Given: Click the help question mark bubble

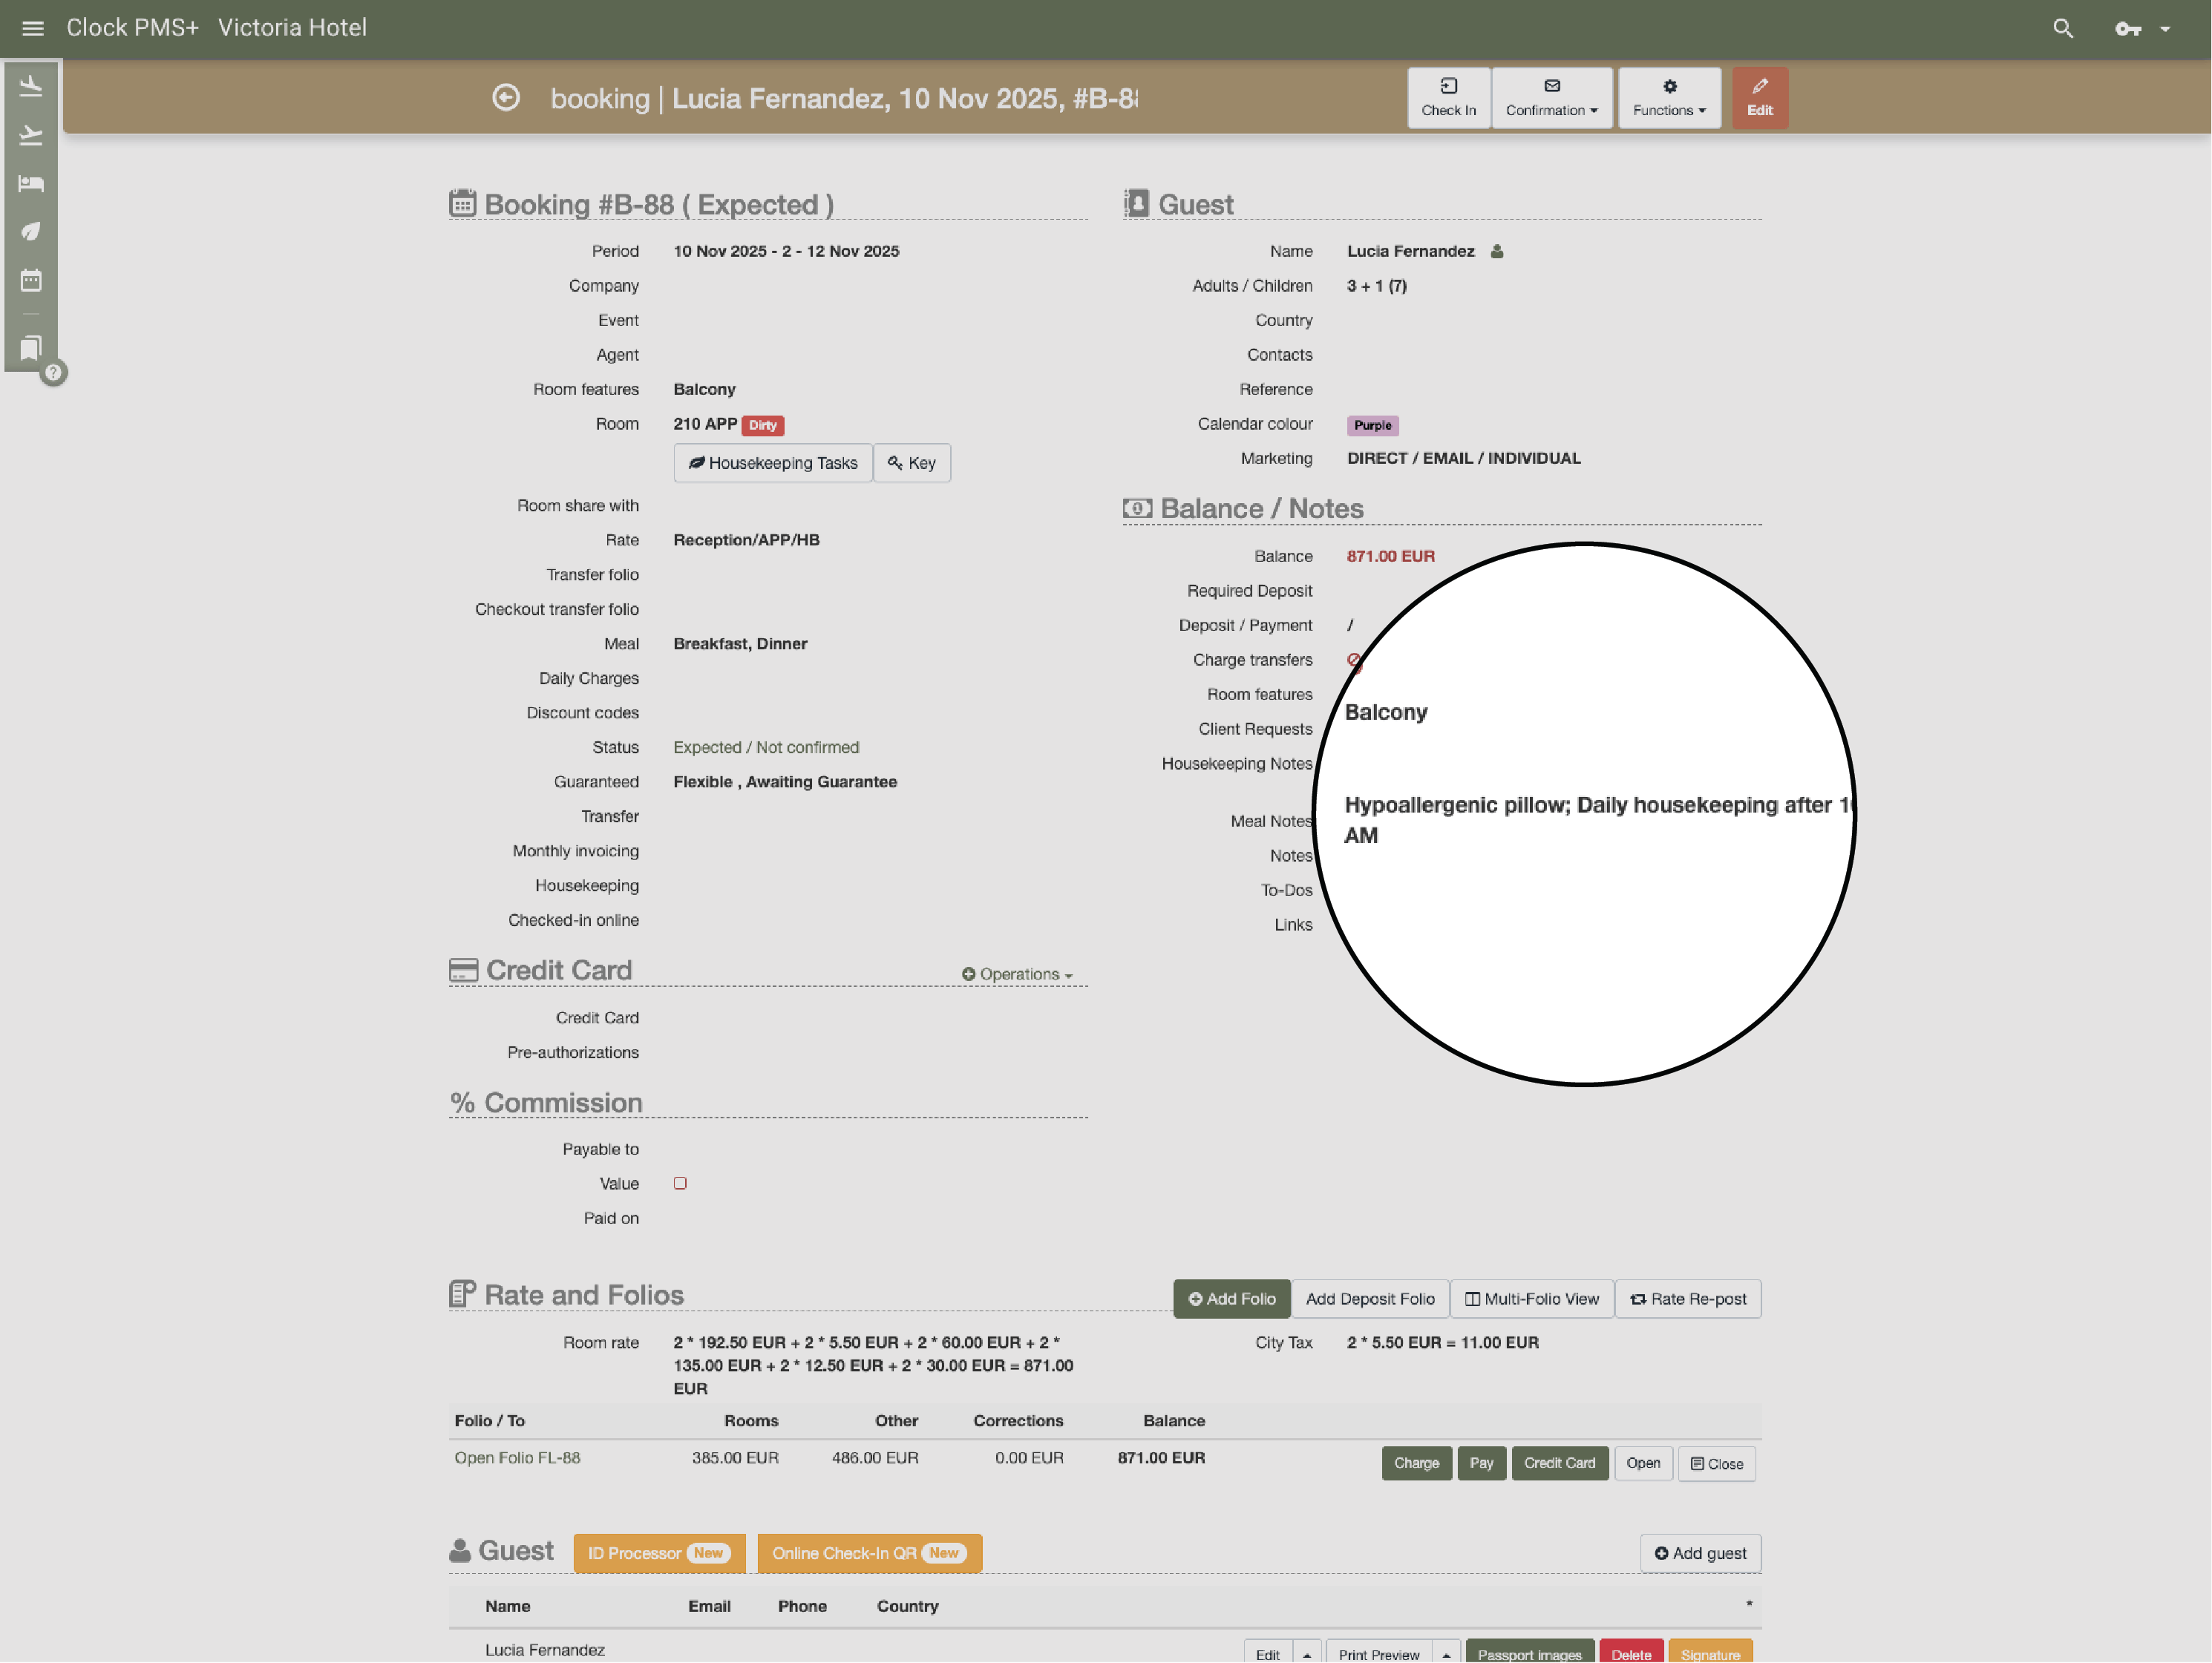Looking at the screenshot, I should [x=54, y=373].
